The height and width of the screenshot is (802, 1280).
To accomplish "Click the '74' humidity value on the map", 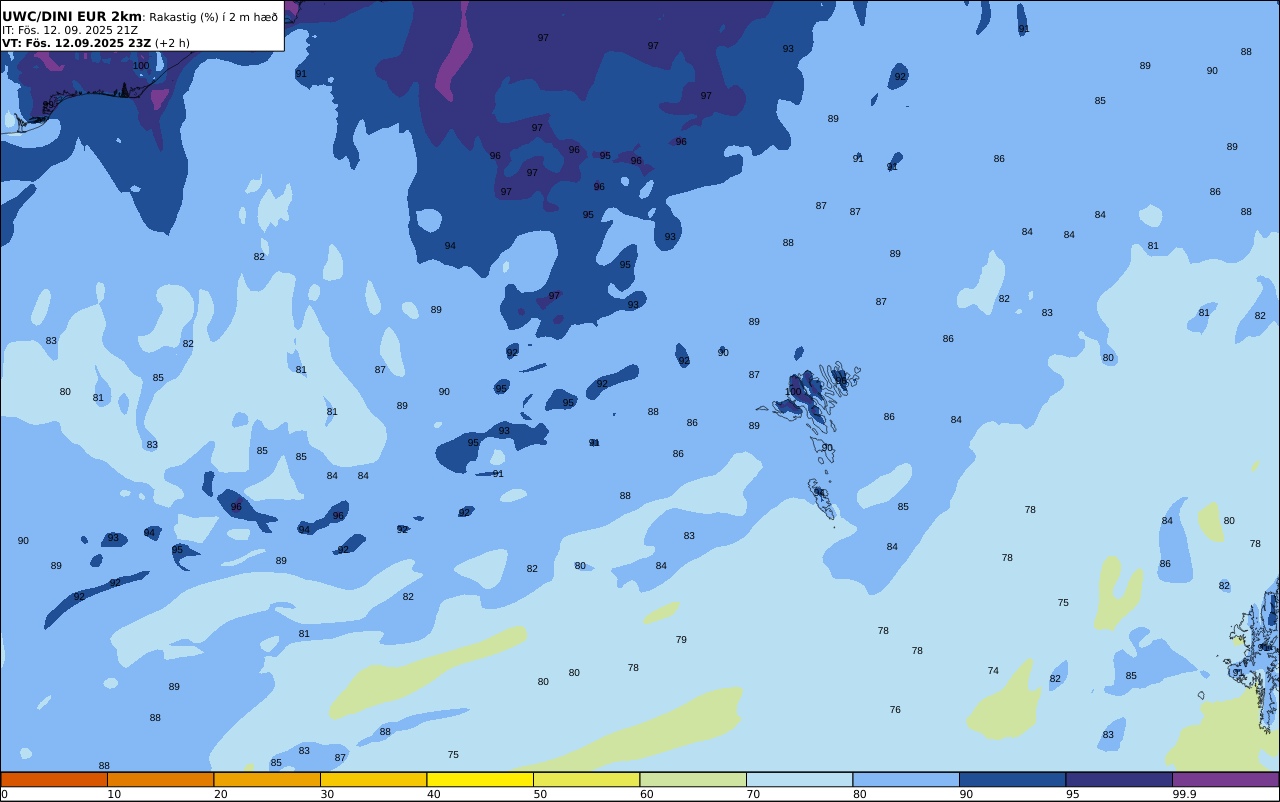I will pos(993,671).
